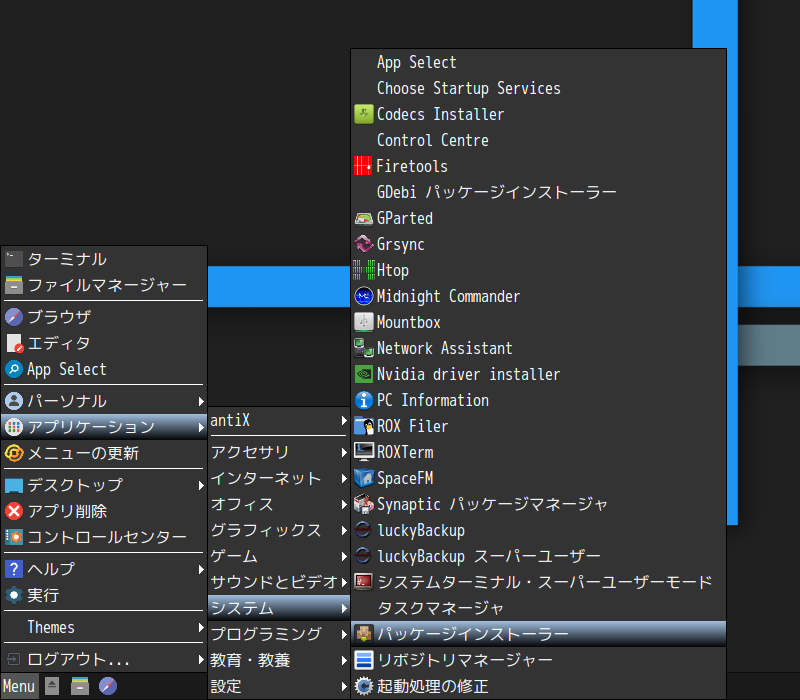Viewport: 800px width, 700px height.
Task: Click the リポジトリマネージャー blue list icon
Action: [x=363, y=660]
